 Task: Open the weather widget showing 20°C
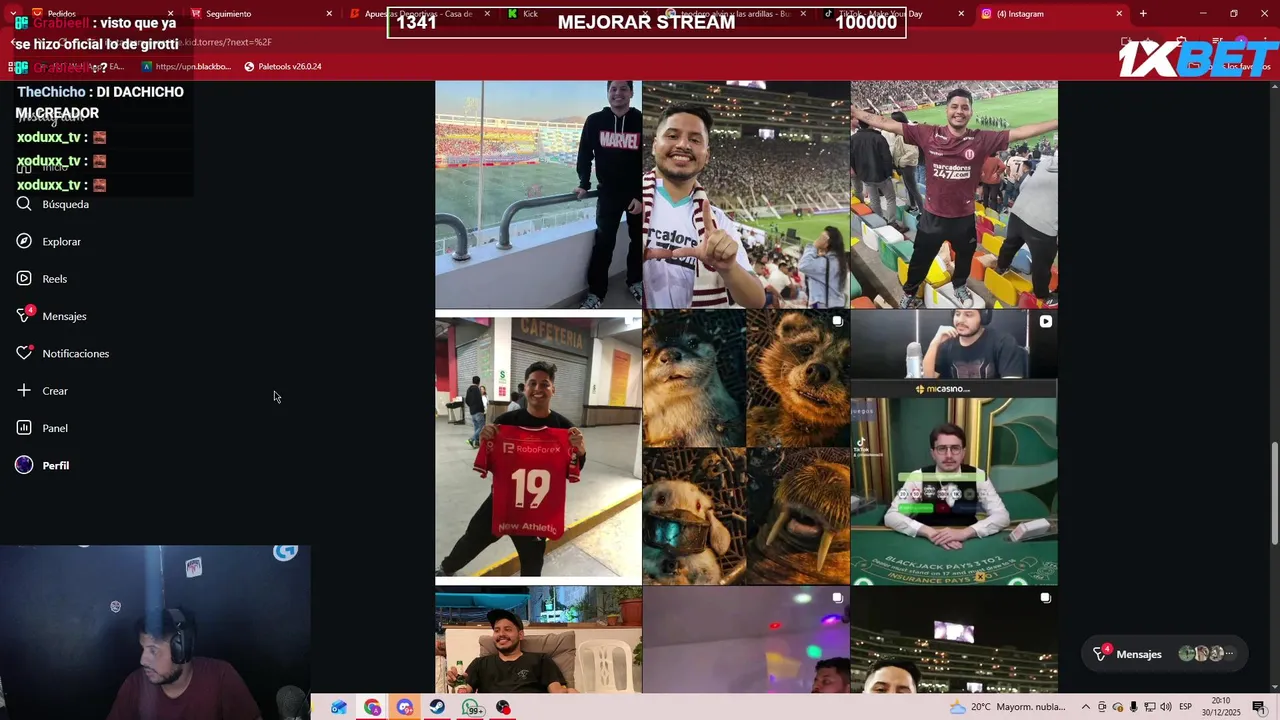click(1007, 707)
